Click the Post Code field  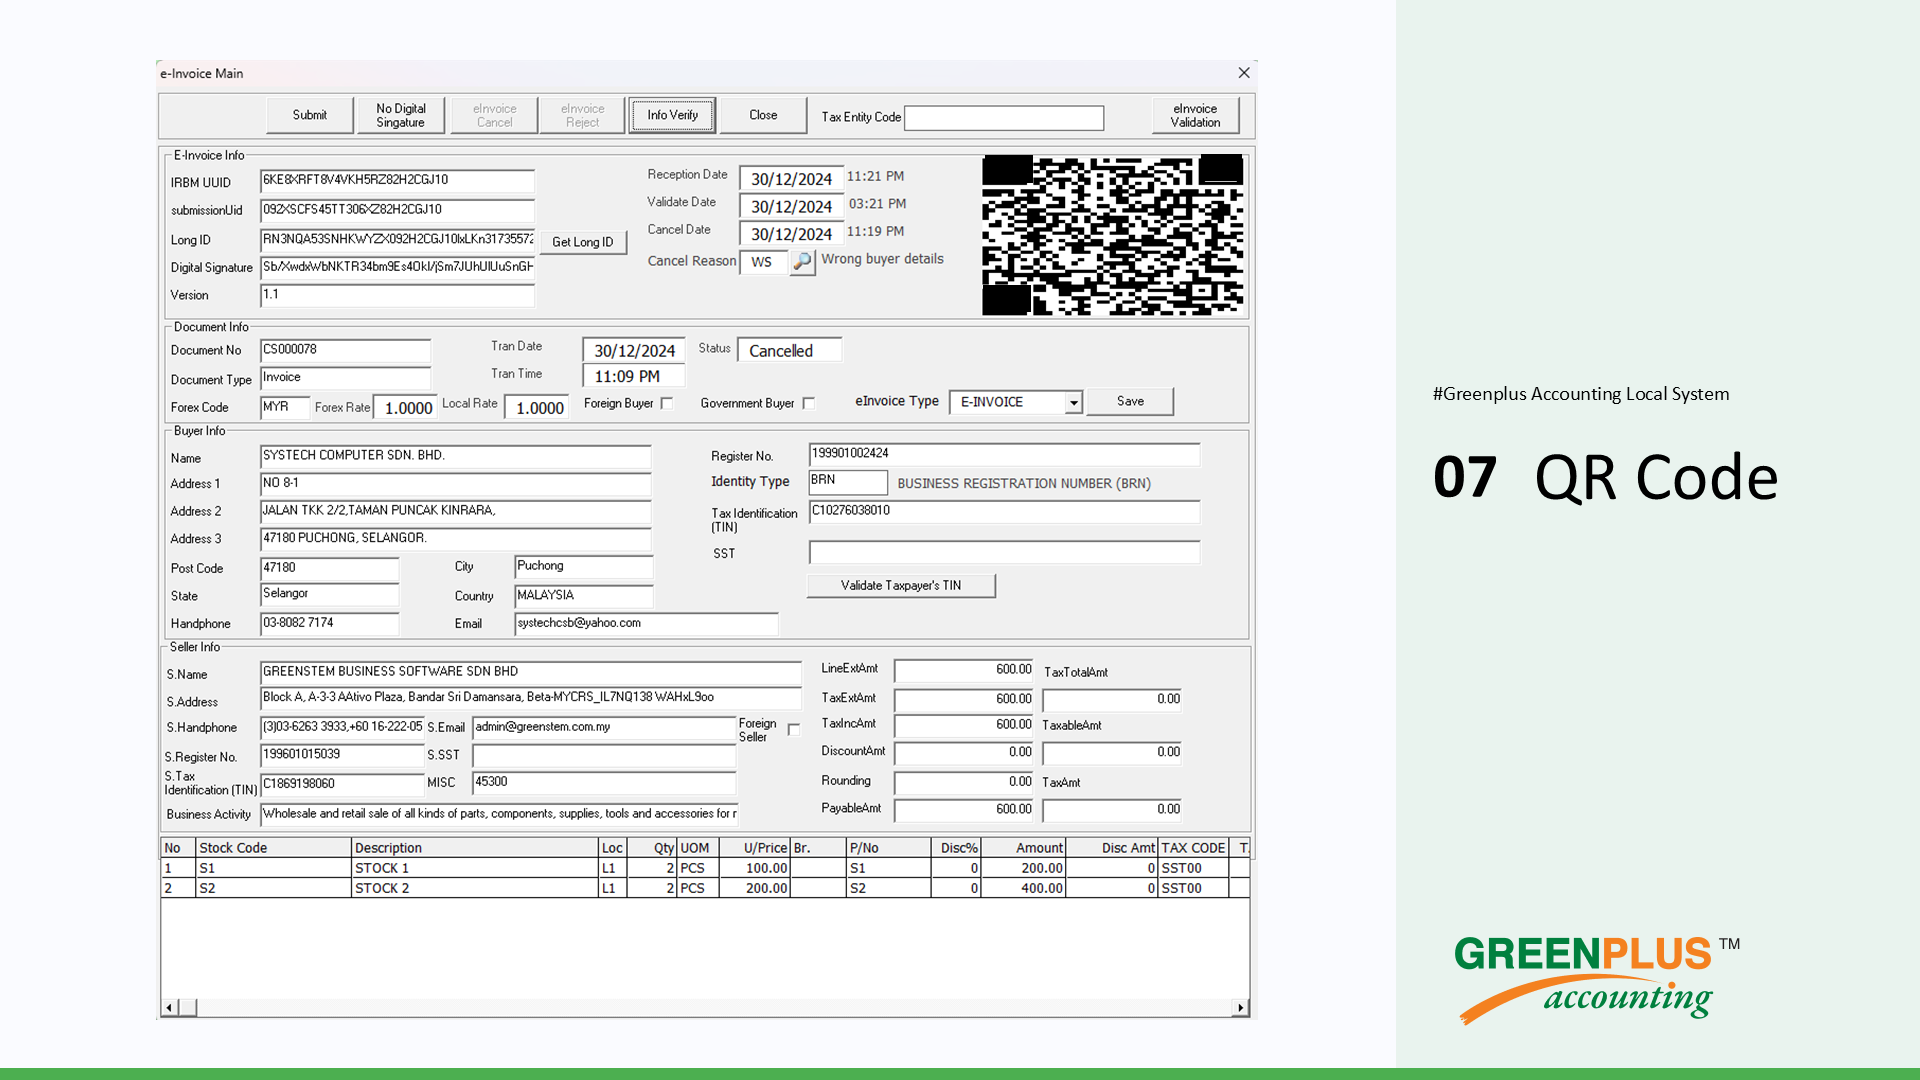point(329,568)
